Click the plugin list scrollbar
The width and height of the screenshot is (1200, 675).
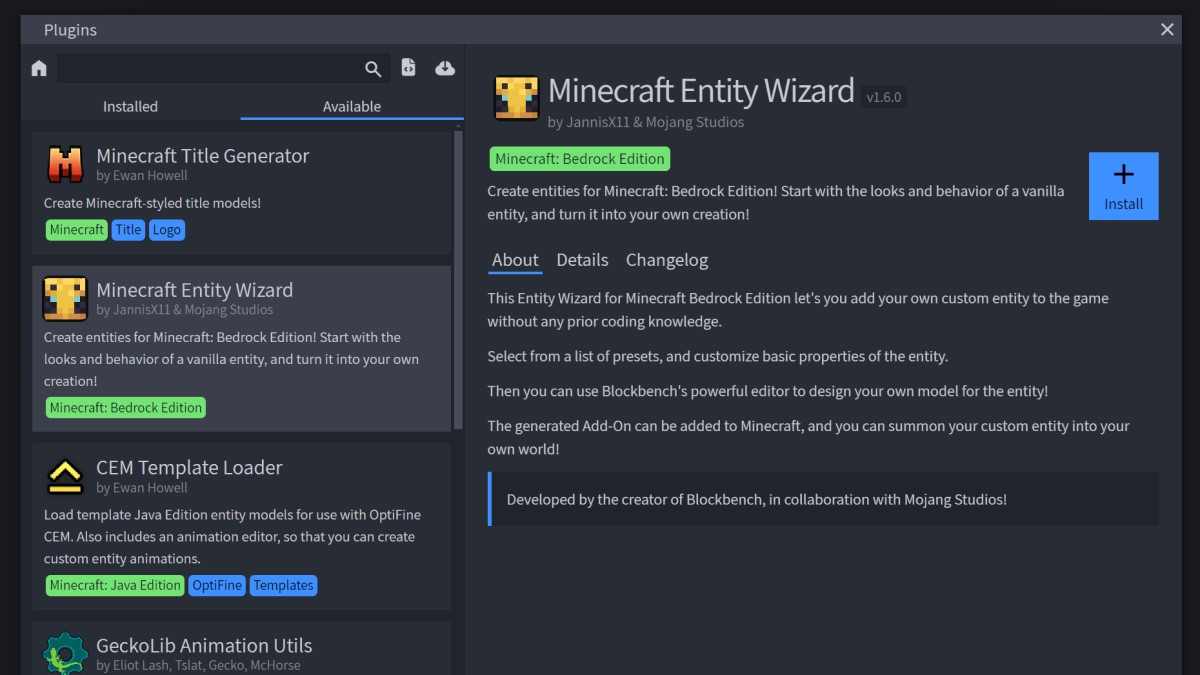(459, 279)
